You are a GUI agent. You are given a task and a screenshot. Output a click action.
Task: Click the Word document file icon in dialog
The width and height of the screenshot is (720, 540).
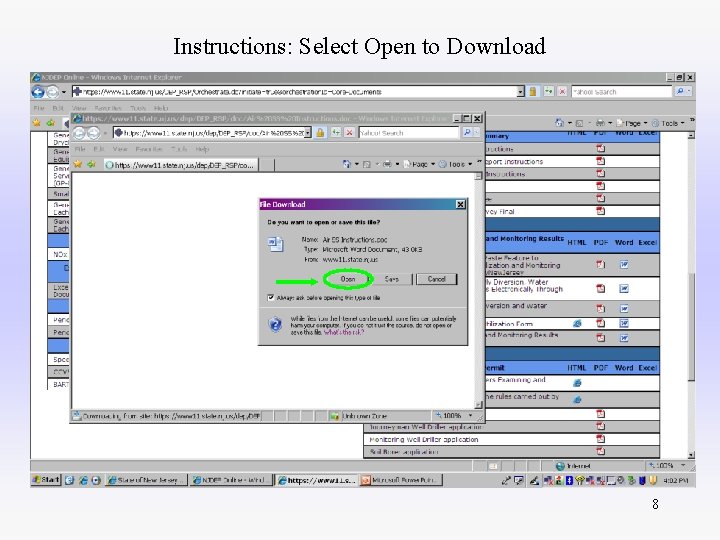click(x=276, y=244)
